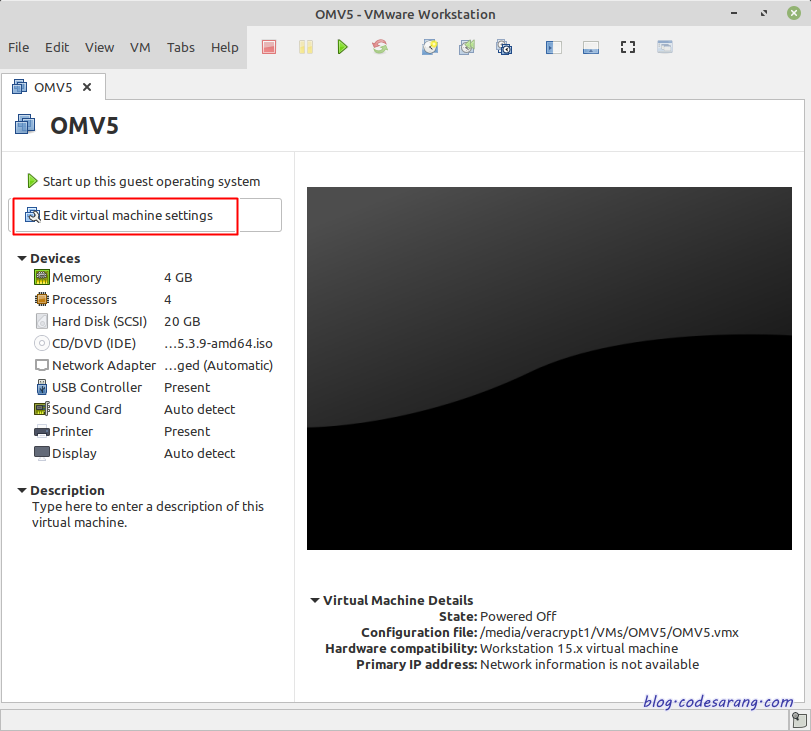This screenshot has width=811, height=731.
Task: Minimize the VMware Workstation window
Action: pyautogui.click(x=734, y=13)
